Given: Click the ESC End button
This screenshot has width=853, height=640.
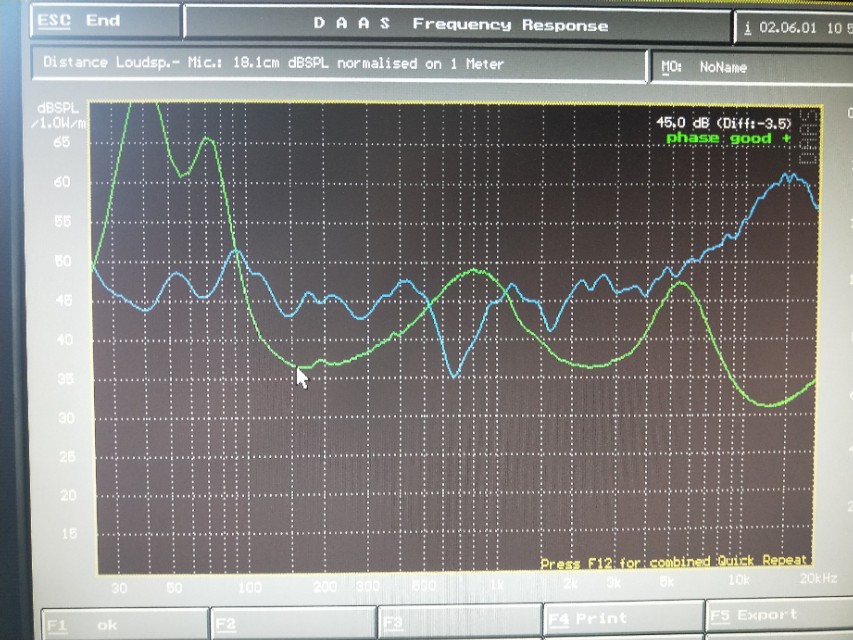Looking at the screenshot, I should pyautogui.click(x=105, y=21).
